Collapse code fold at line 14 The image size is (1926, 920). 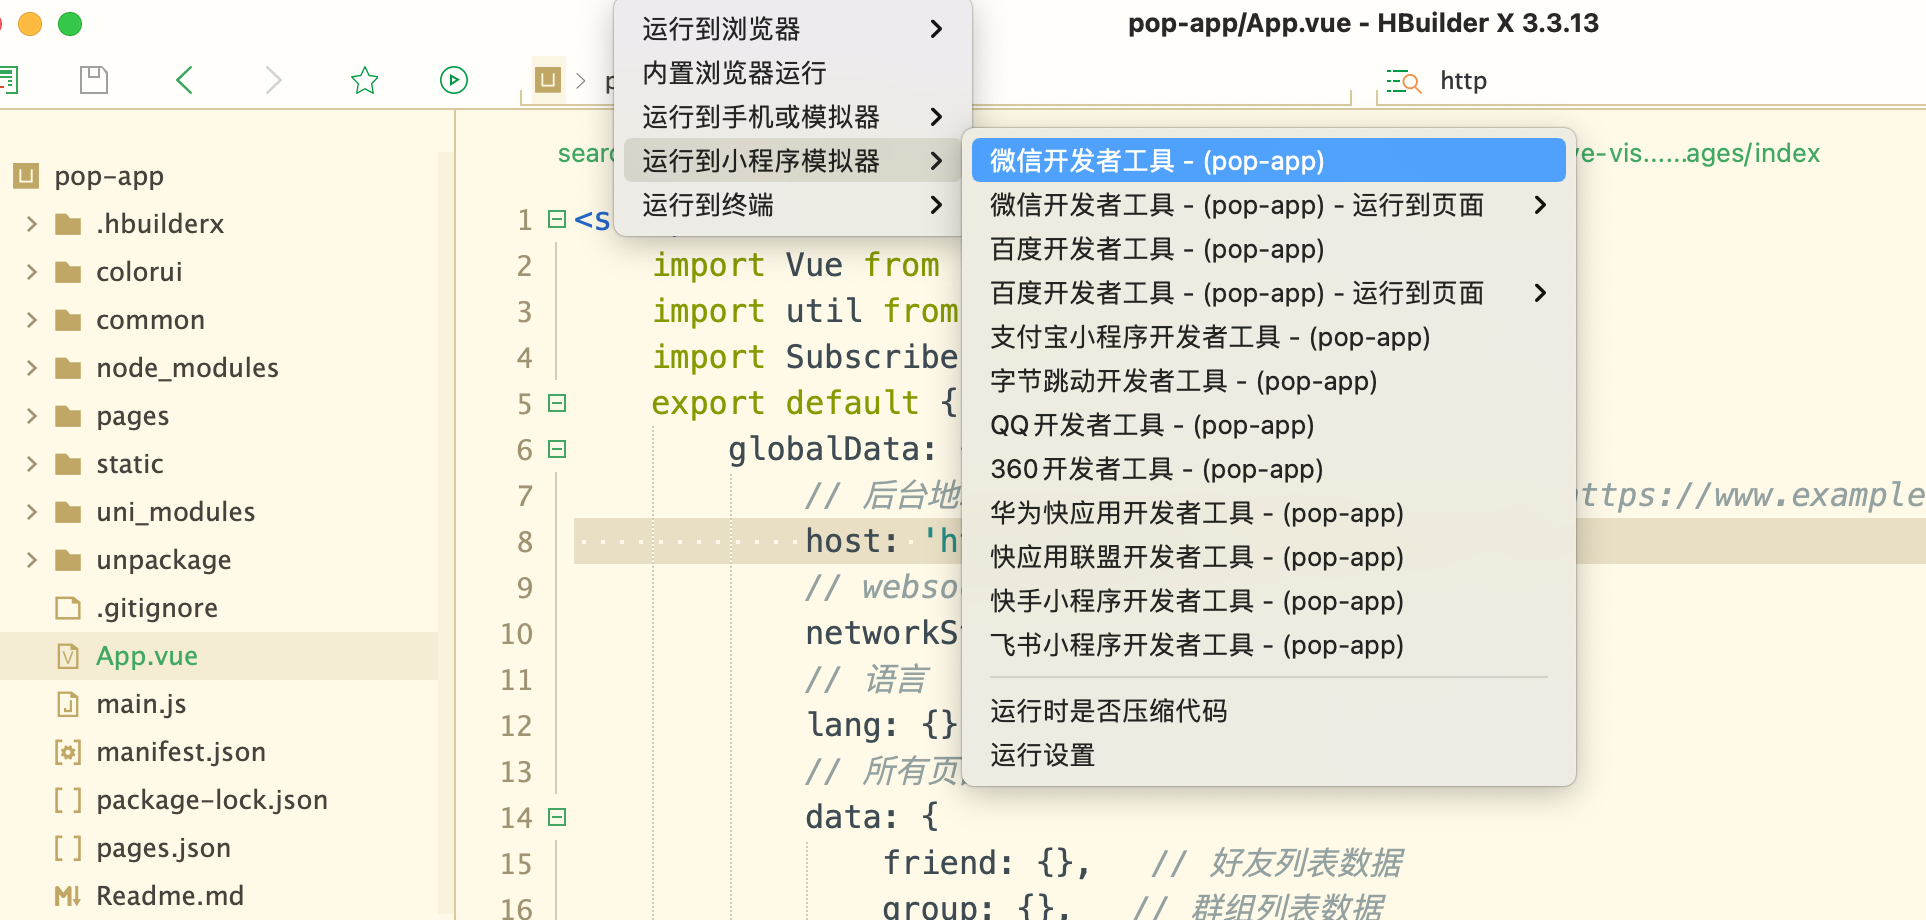point(558,817)
